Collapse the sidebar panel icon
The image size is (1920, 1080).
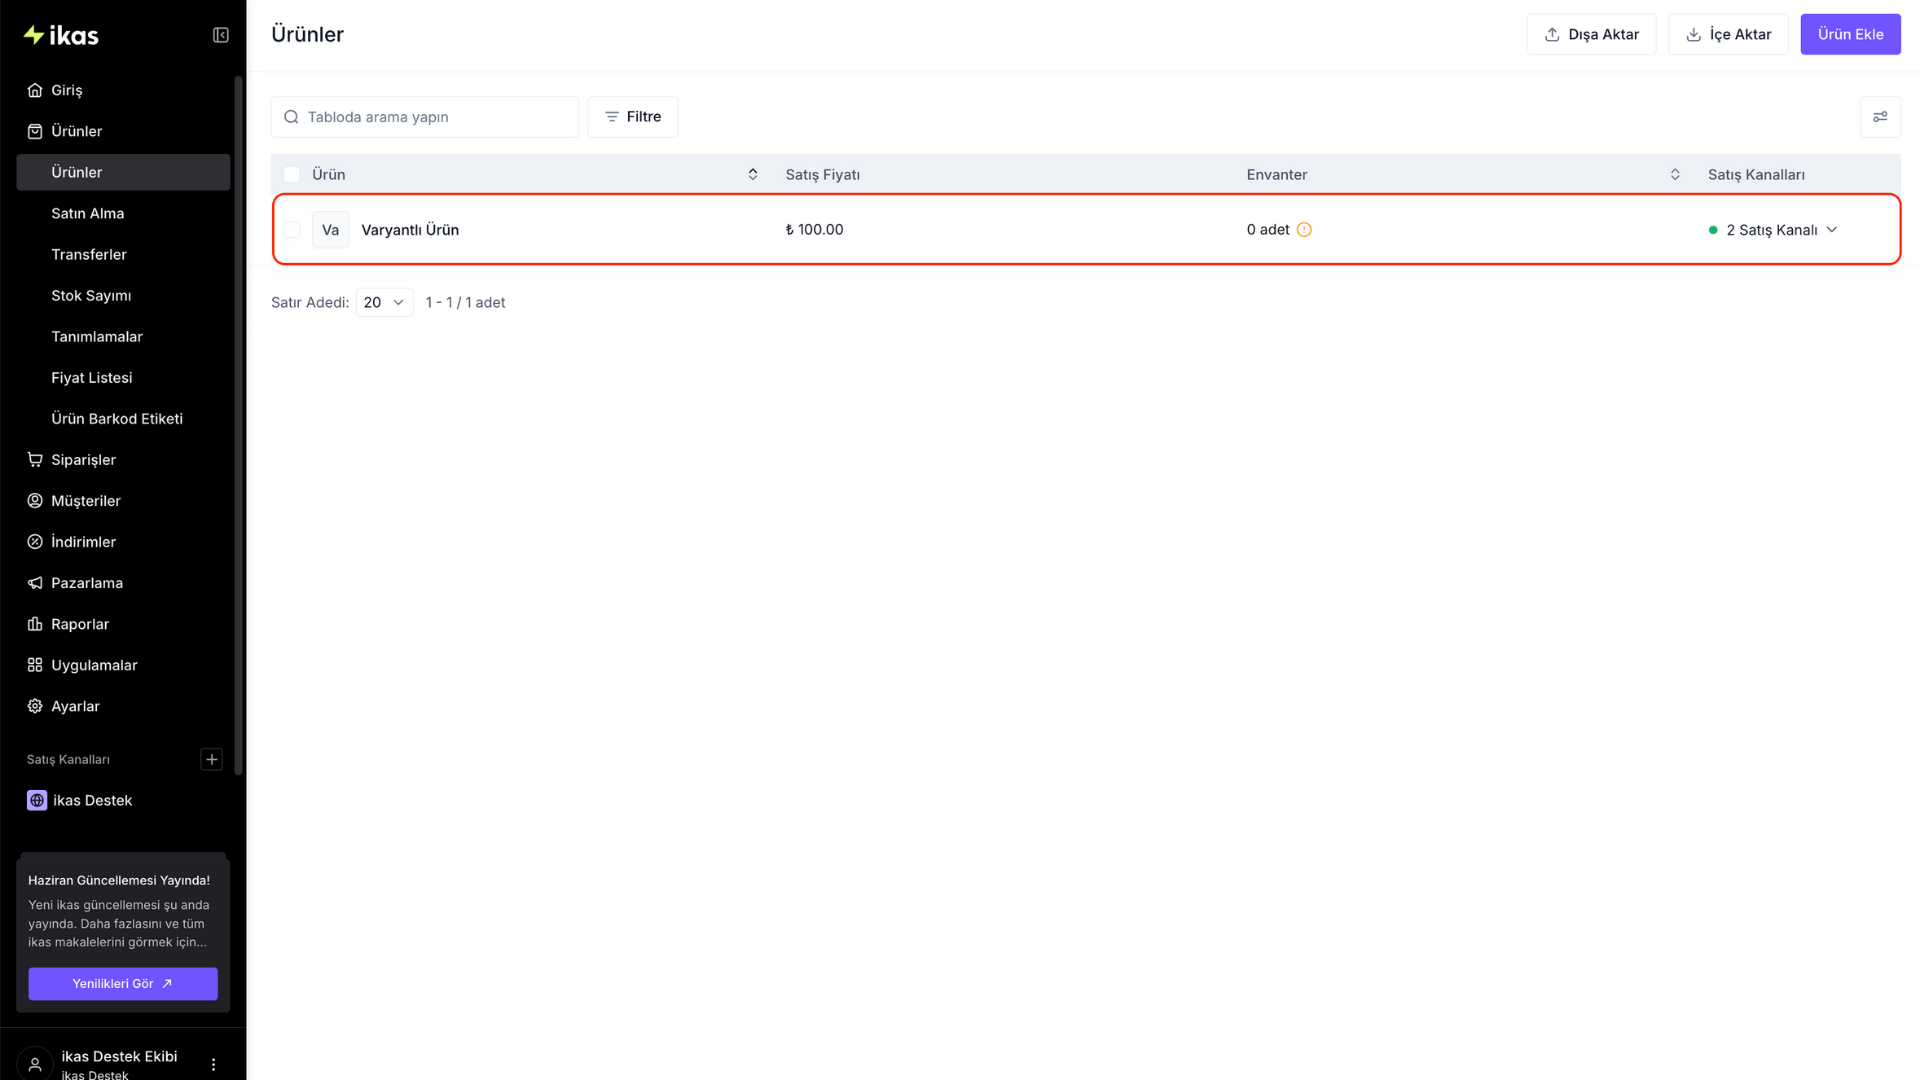click(221, 35)
